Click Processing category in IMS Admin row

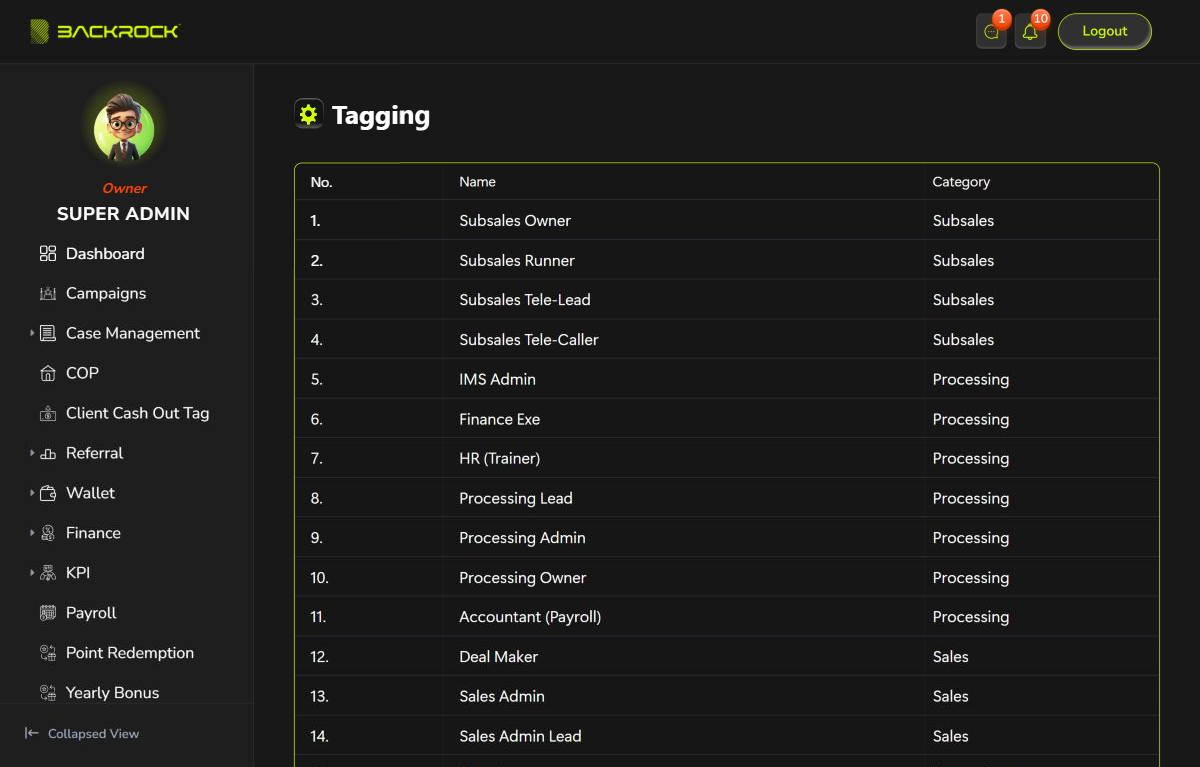[x=970, y=380]
